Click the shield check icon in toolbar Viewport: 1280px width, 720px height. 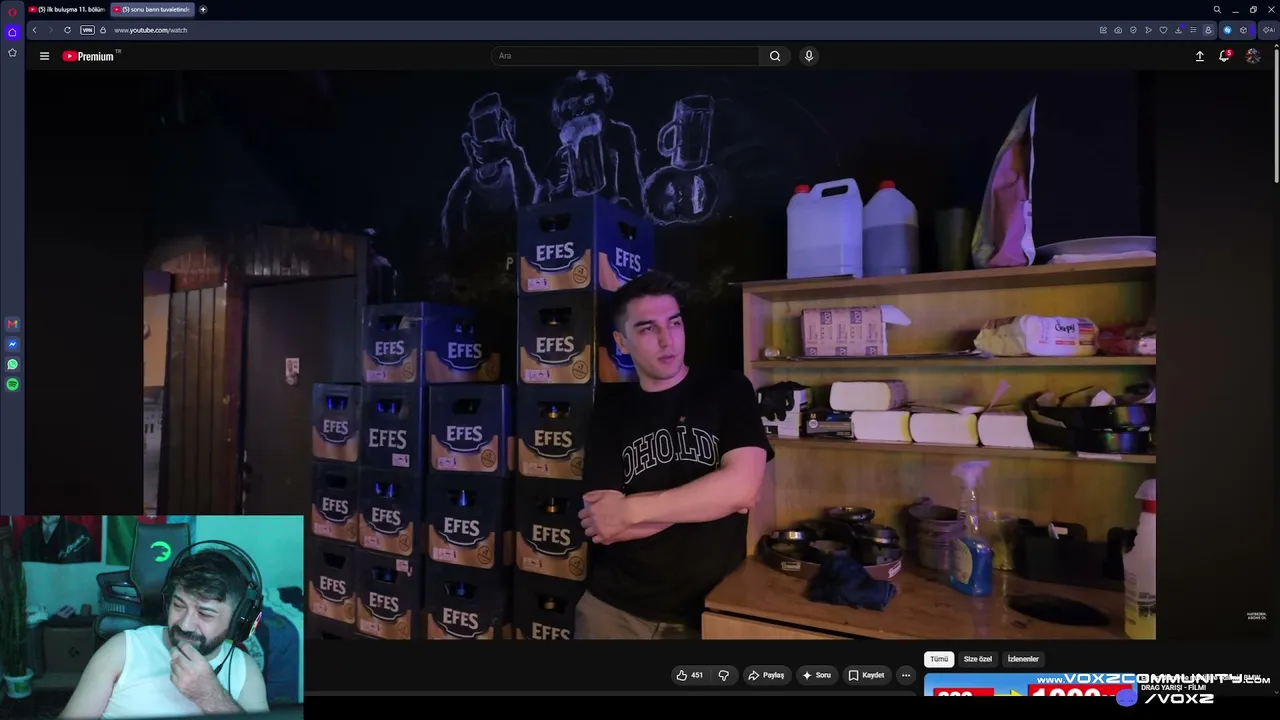tap(1133, 30)
